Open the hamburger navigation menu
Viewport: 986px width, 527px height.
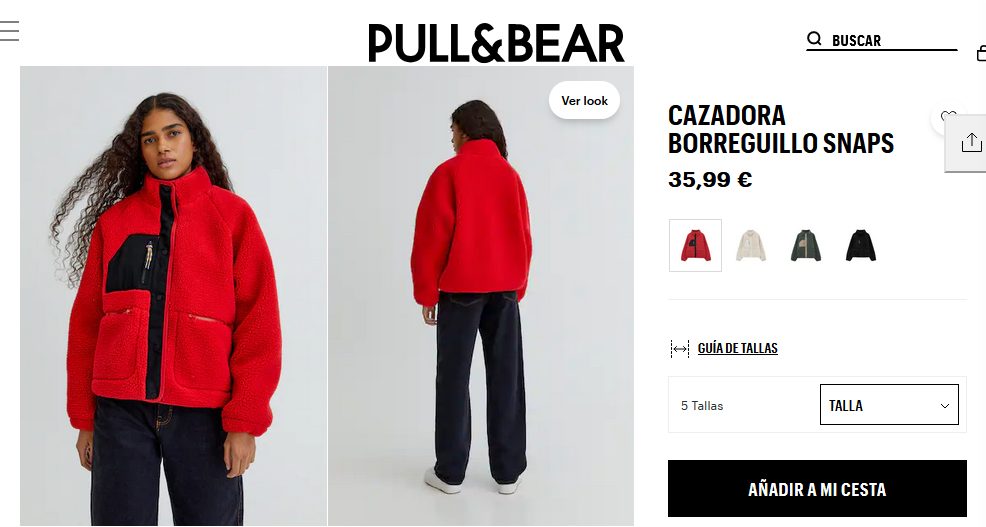click(9, 31)
